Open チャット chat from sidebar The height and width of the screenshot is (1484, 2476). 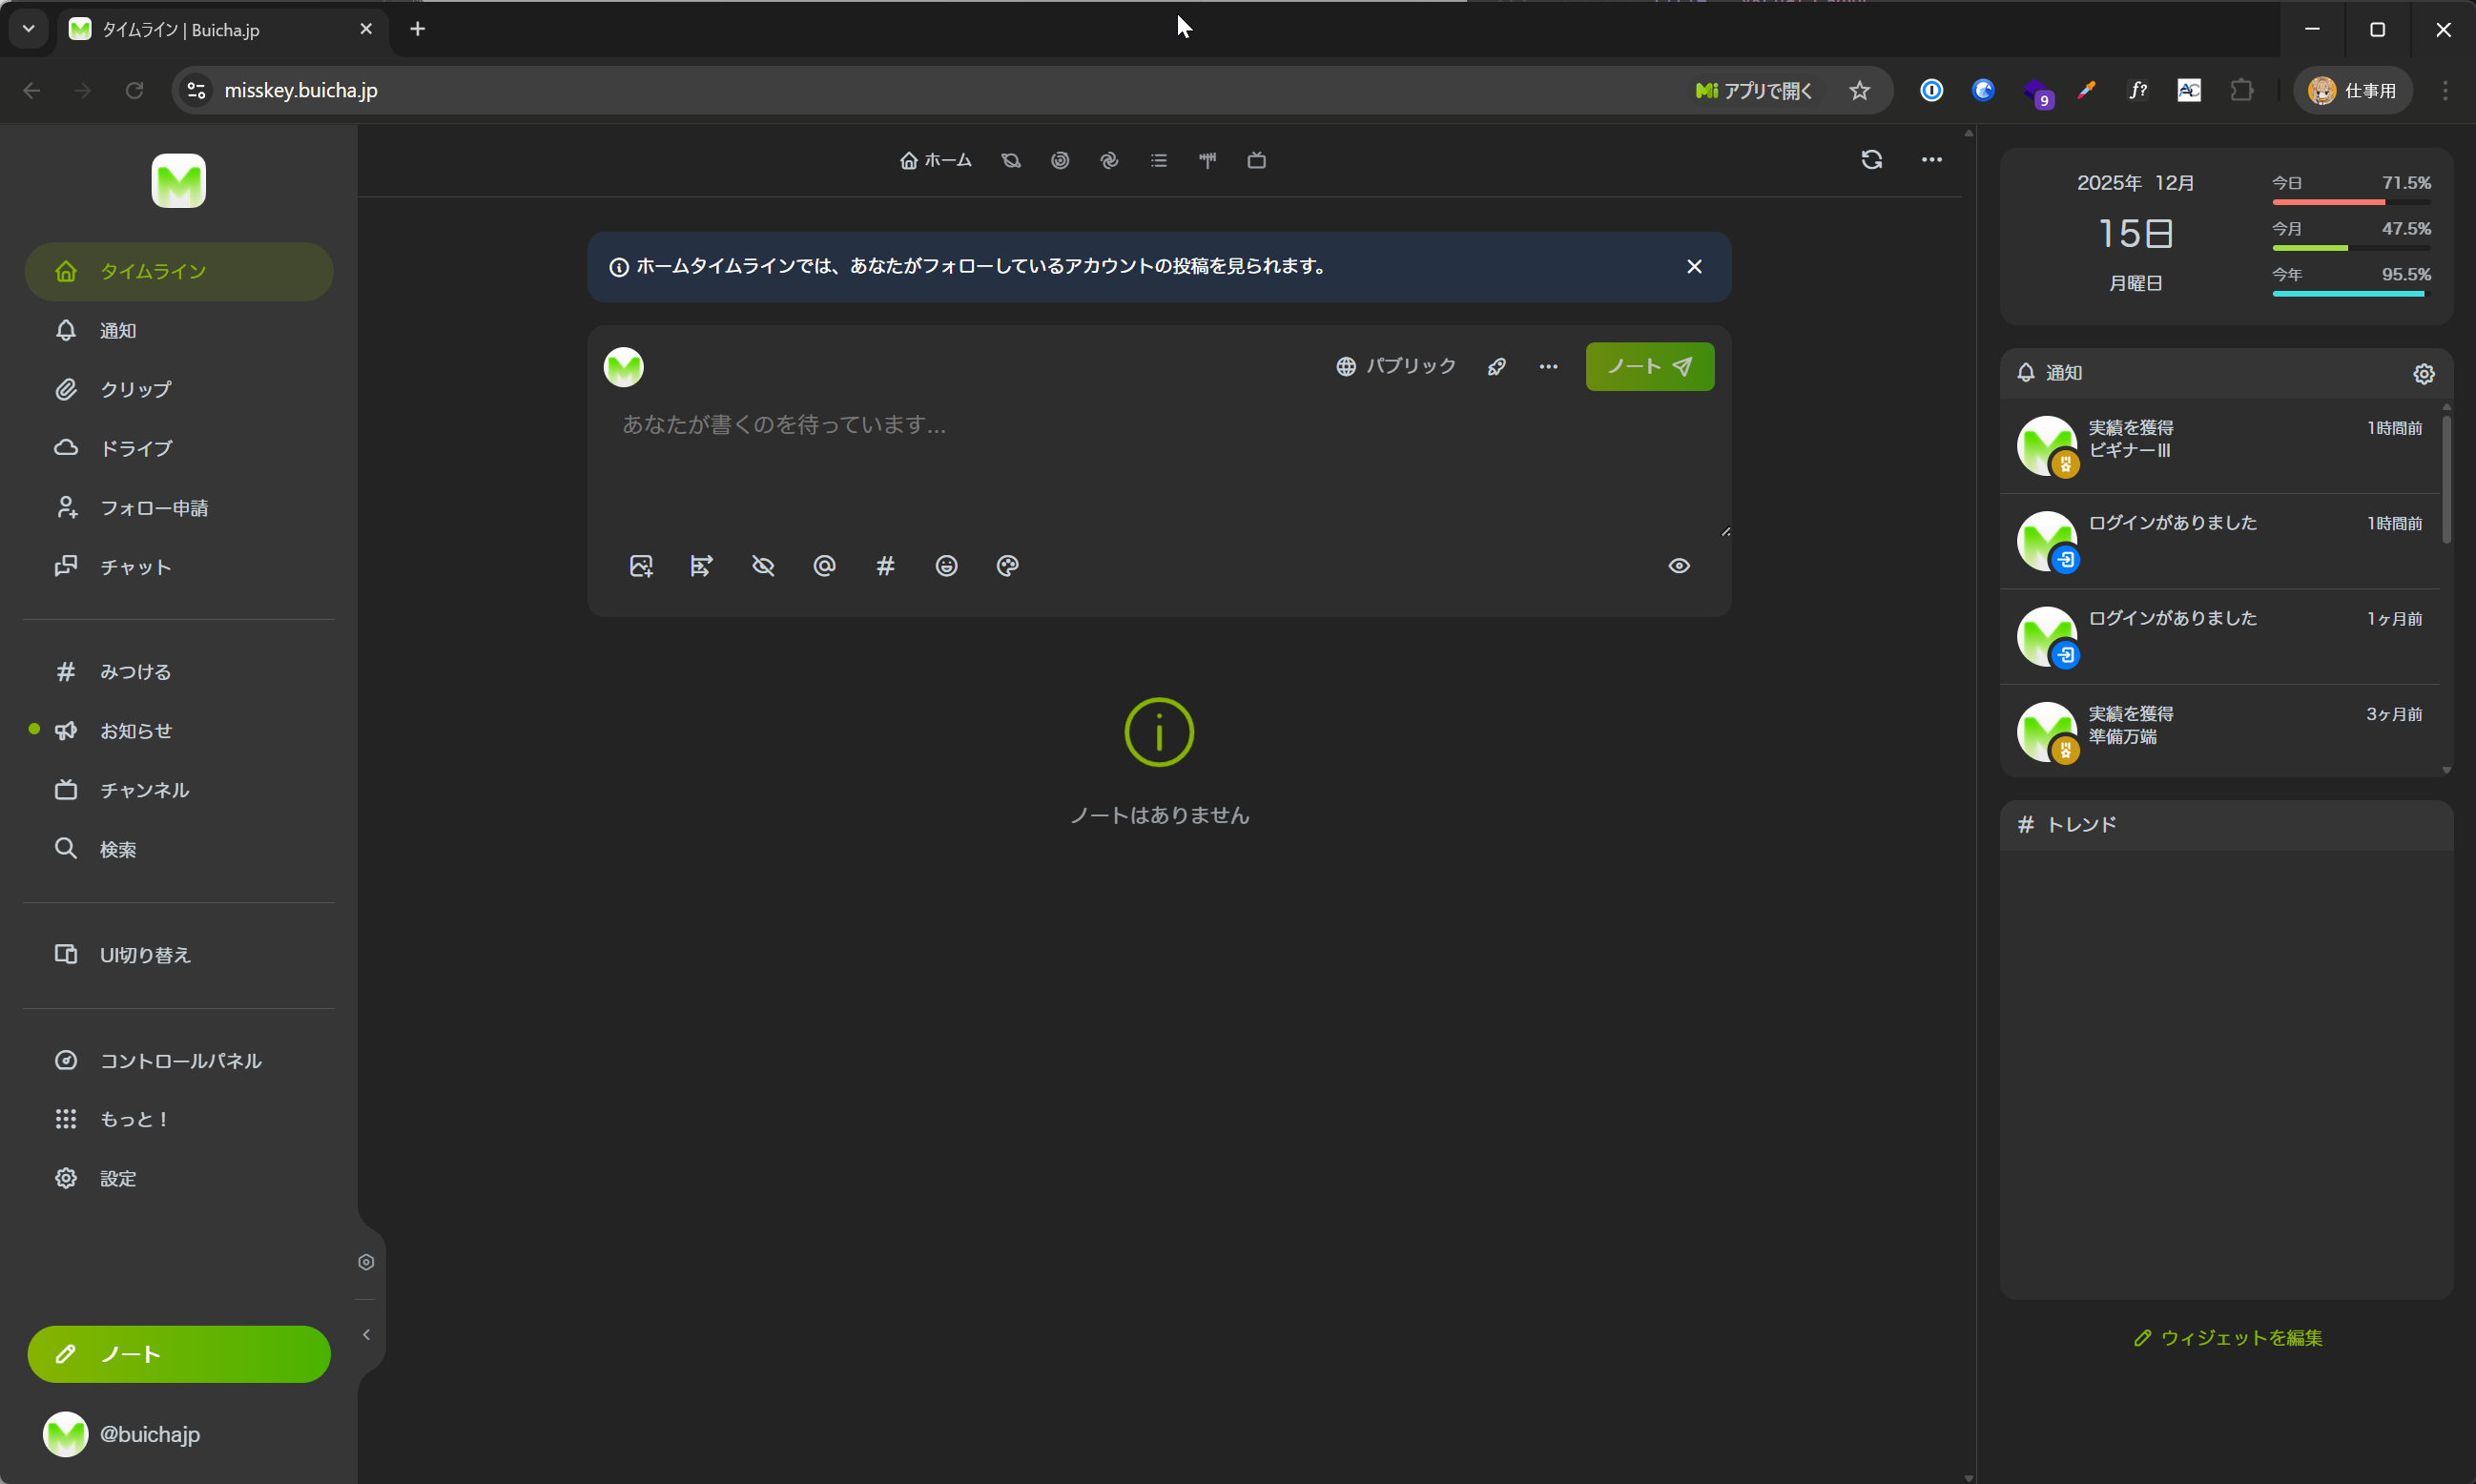(178, 567)
